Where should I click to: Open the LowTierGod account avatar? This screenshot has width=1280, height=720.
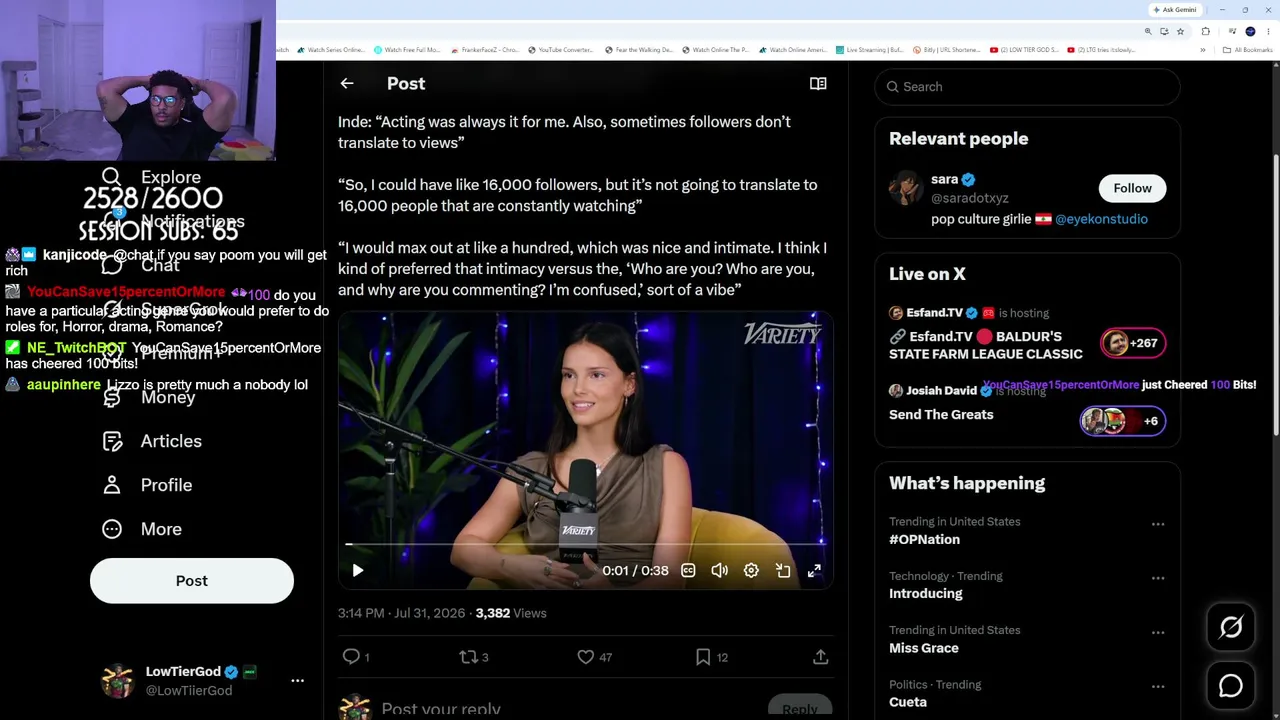pos(118,680)
